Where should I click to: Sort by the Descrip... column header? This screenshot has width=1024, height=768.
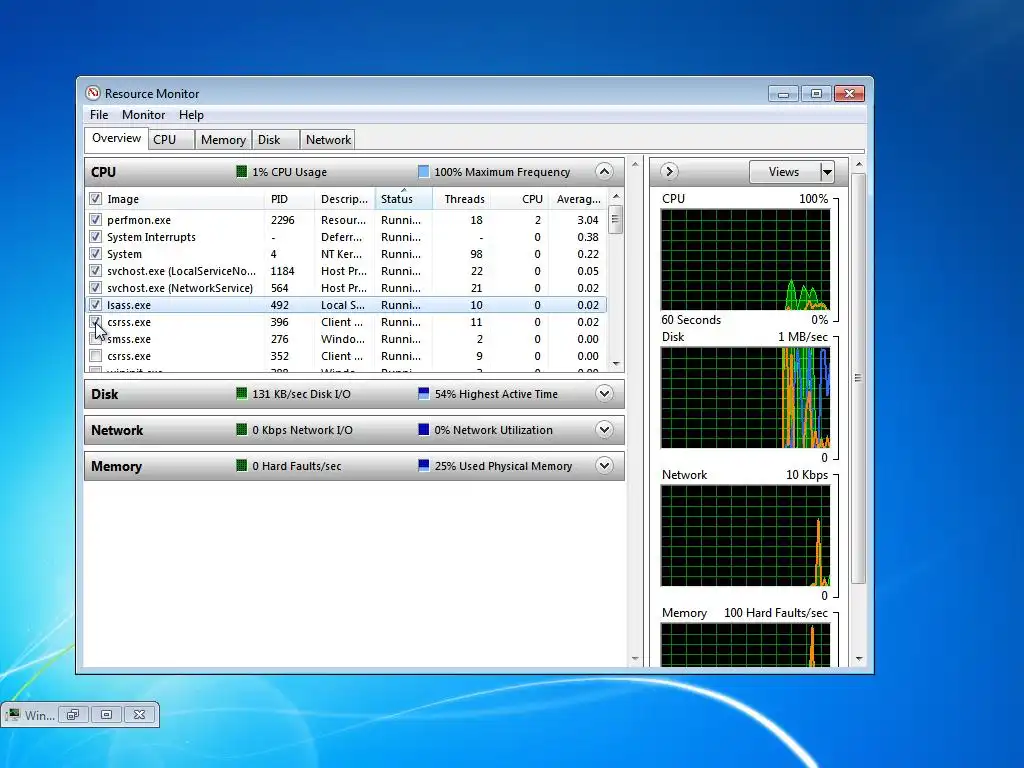(x=344, y=199)
